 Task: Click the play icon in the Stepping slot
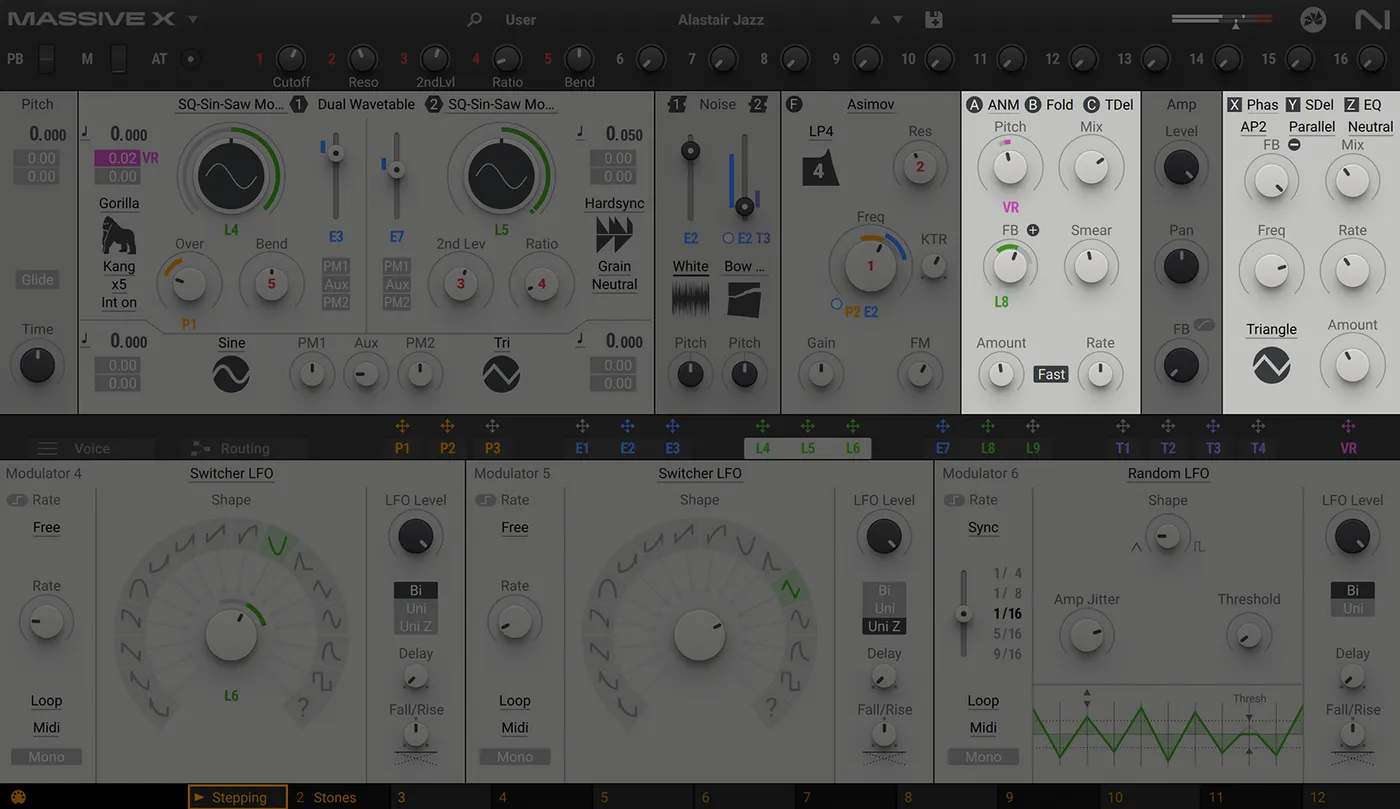pos(199,797)
